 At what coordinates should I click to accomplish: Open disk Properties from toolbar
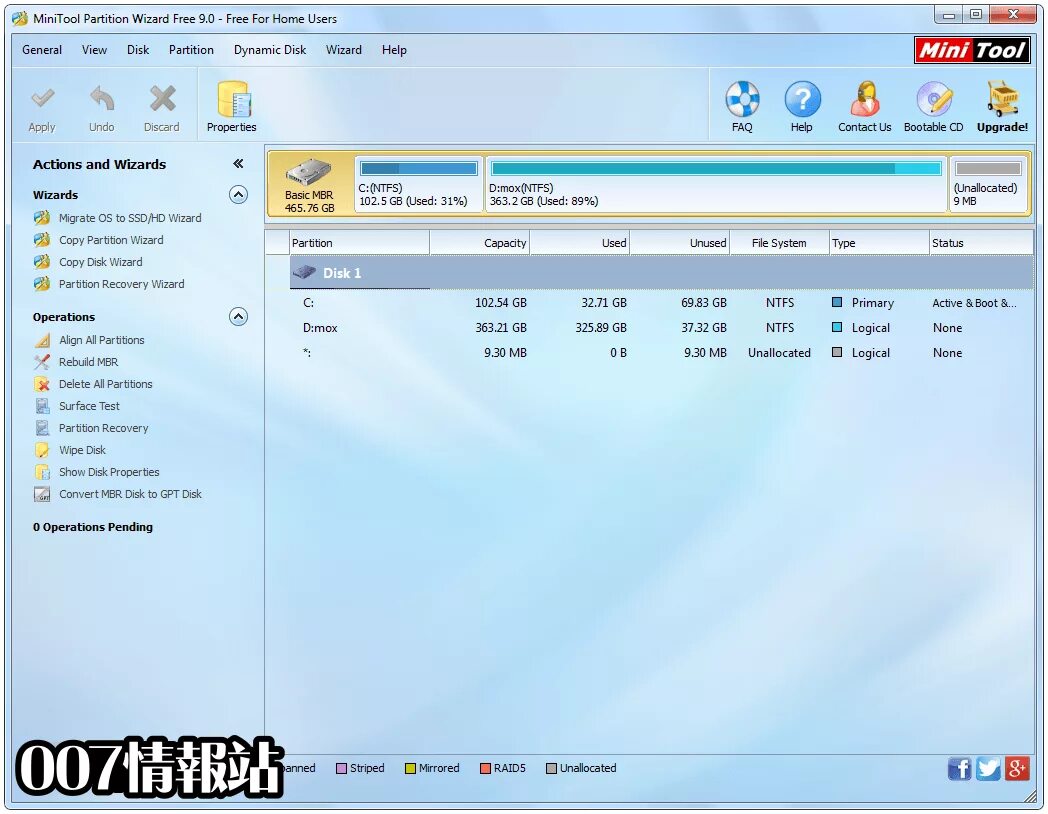232,107
